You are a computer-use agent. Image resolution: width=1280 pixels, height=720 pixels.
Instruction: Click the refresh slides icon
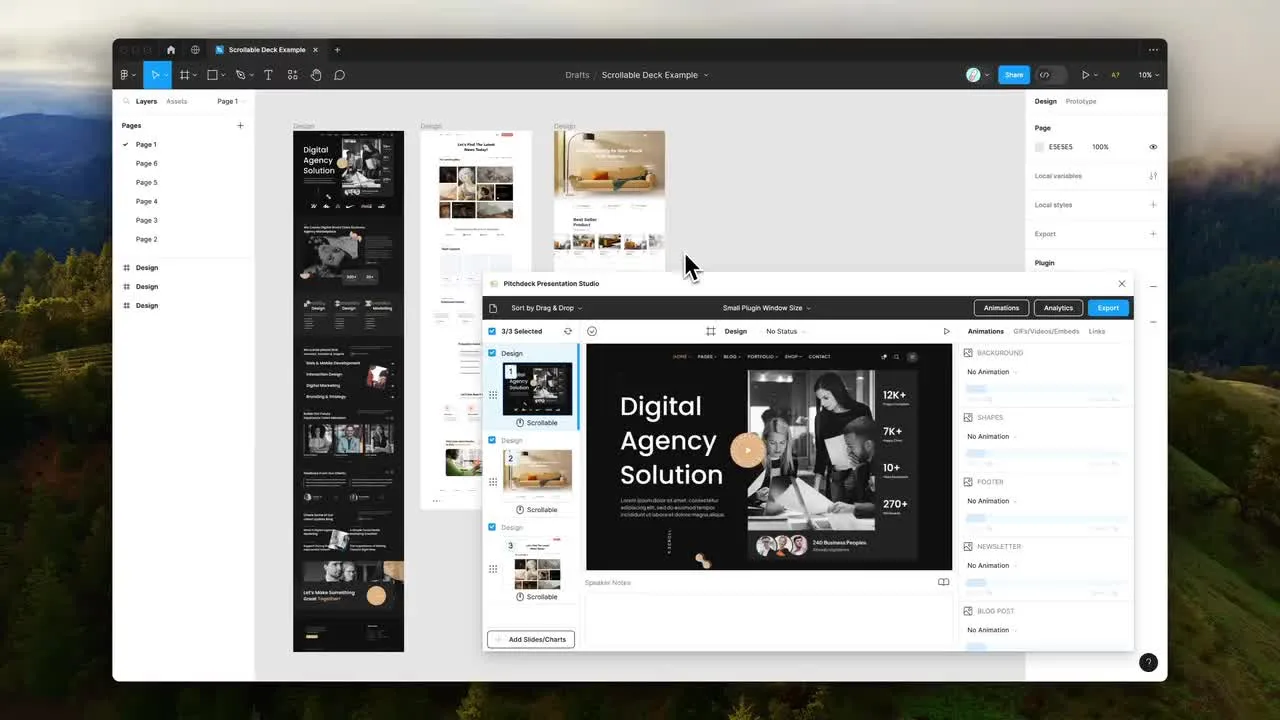point(568,331)
